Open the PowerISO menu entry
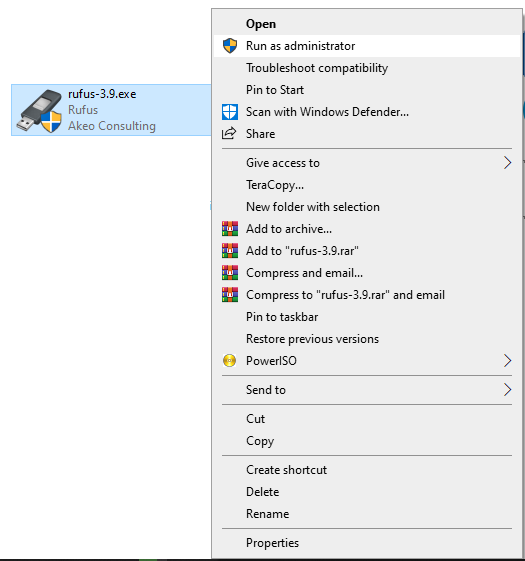The height and width of the screenshot is (561, 525). pos(366,361)
